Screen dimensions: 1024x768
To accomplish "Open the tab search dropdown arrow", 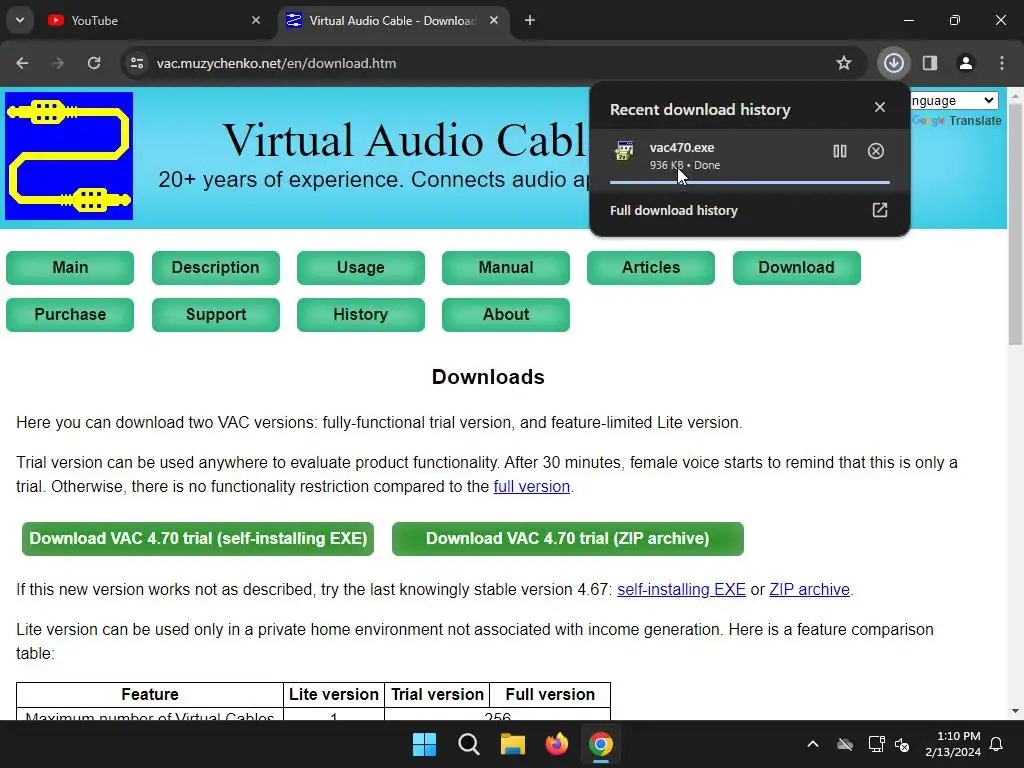I will coord(20,20).
